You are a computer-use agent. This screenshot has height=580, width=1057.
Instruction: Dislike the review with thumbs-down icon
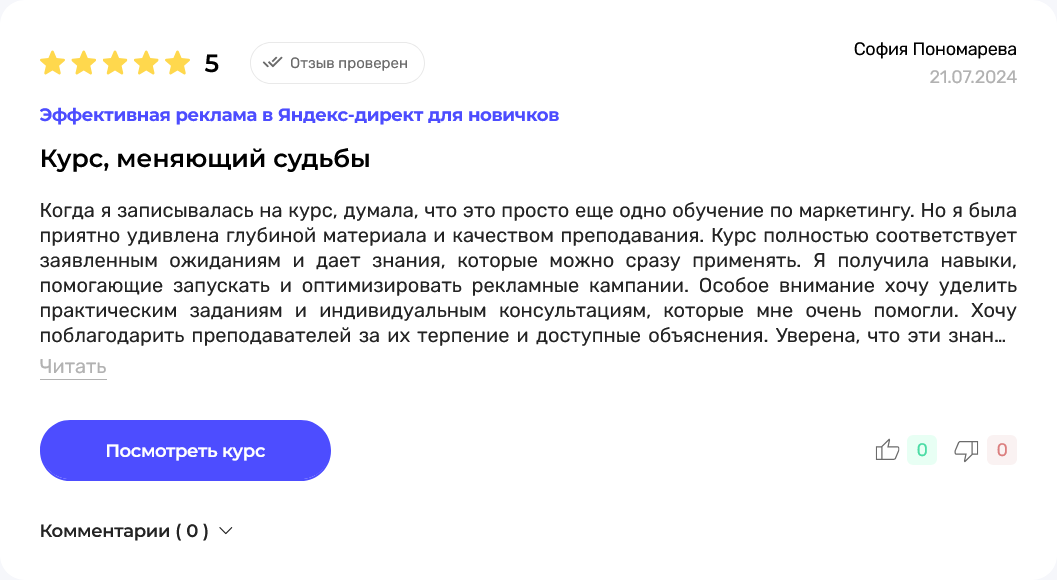[x=966, y=451]
